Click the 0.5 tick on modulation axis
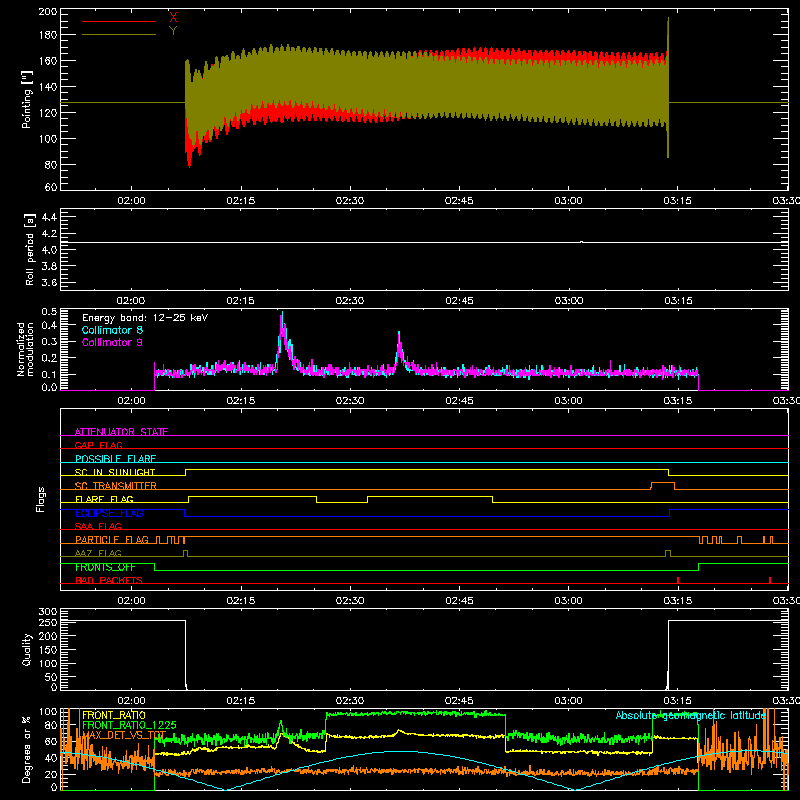This screenshot has height=800, width=800. (49, 312)
